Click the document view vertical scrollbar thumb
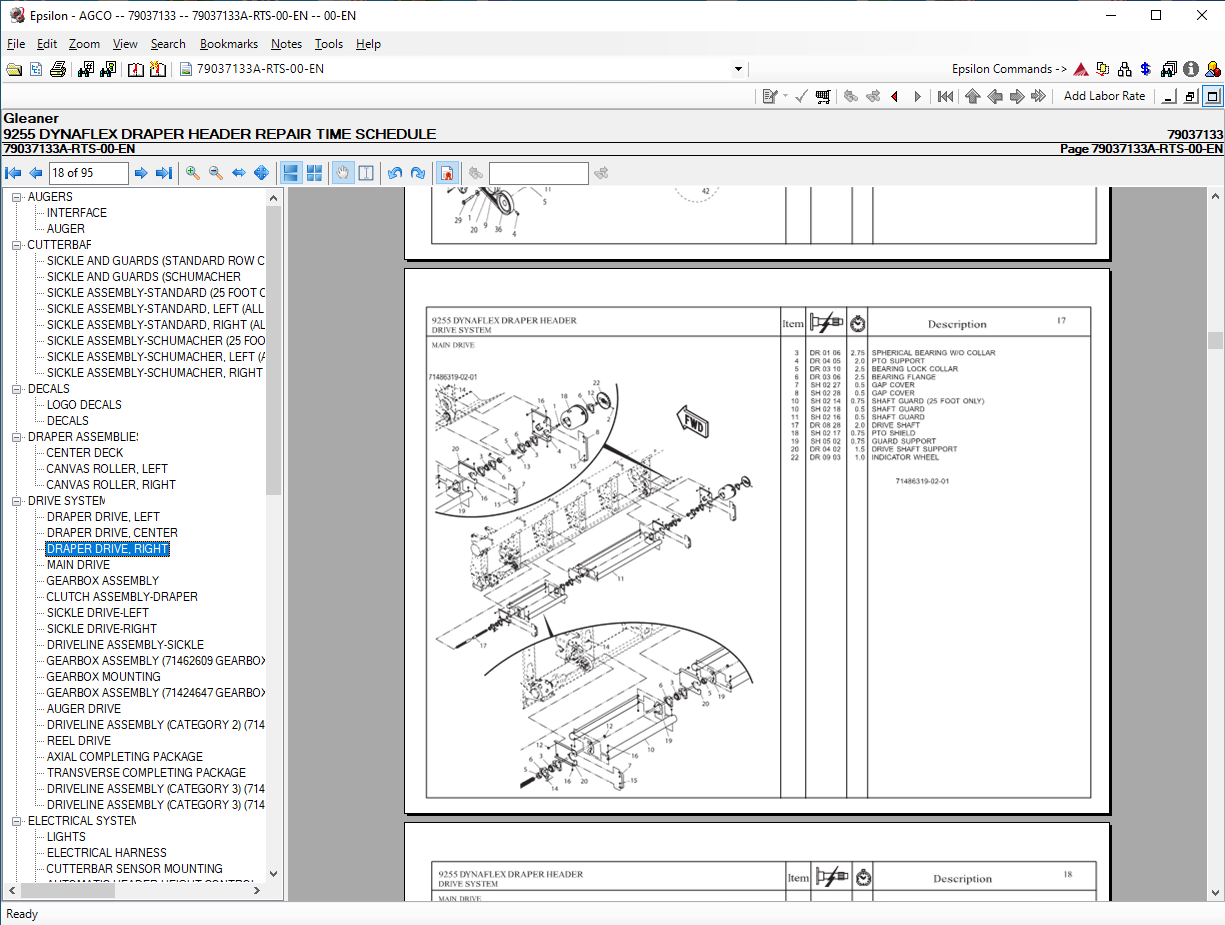Viewport: 1225px width, 925px height. point(1215,341)
